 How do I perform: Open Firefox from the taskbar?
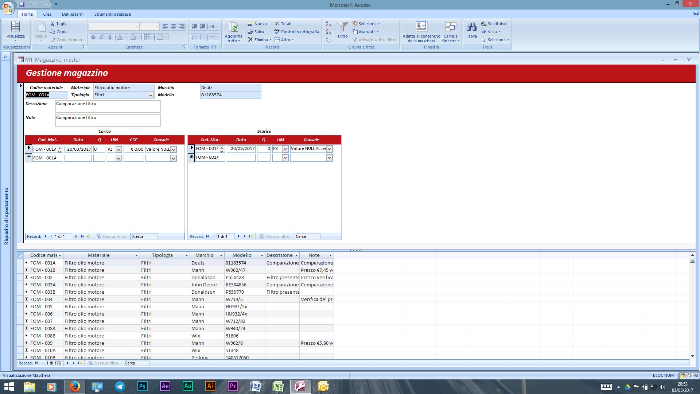point(74,386)
